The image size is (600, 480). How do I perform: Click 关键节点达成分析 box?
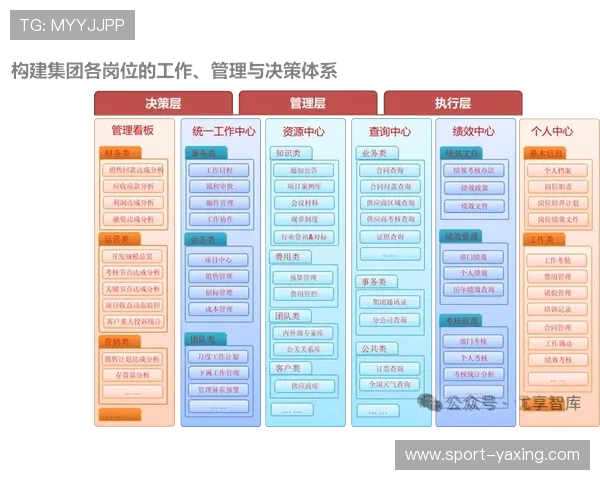tap(132, 289)
